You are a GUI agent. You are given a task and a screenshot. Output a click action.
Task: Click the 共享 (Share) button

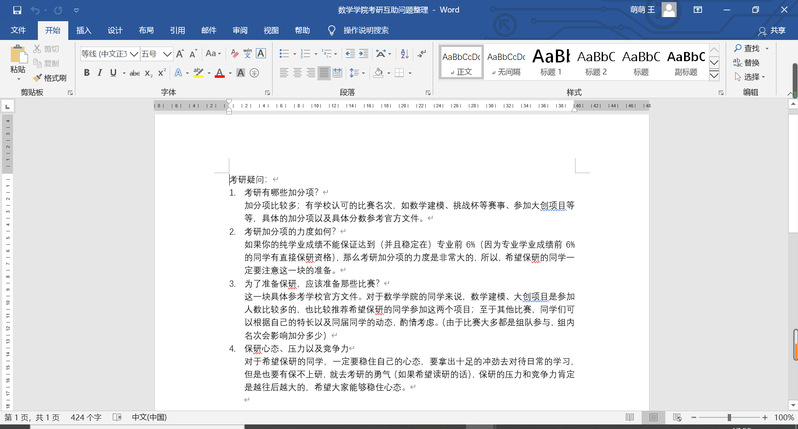click(771, 30)
